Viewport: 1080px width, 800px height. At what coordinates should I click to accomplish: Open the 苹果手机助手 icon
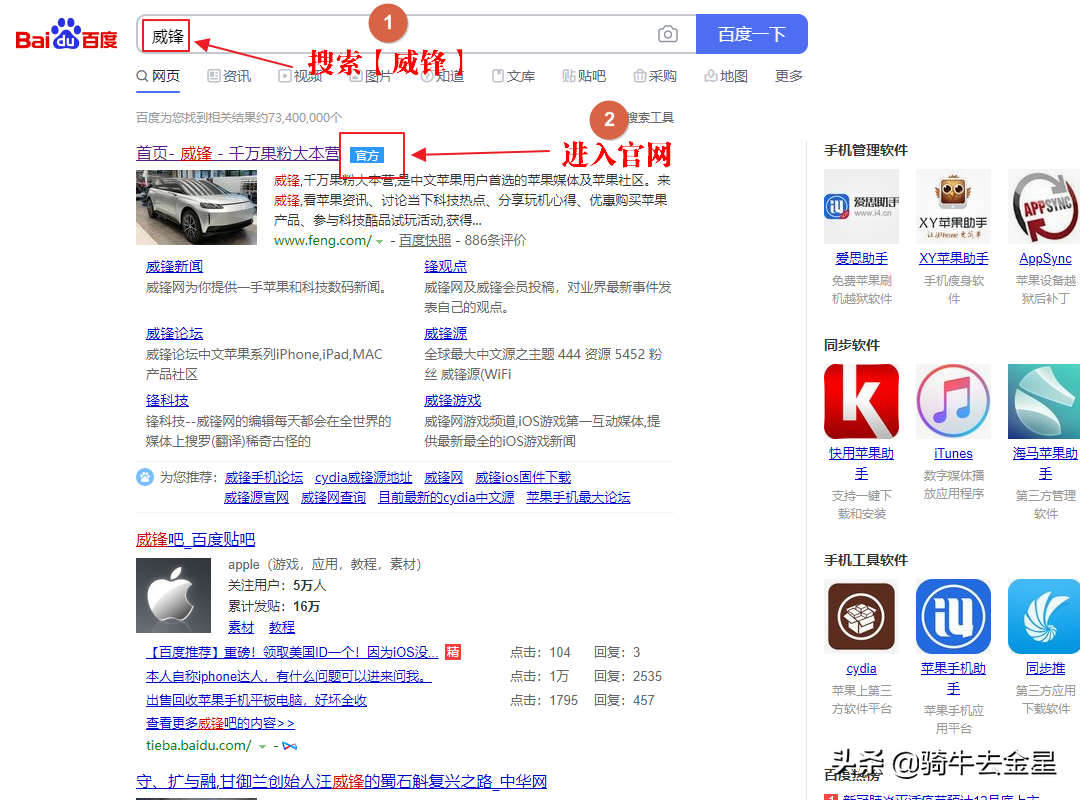pyautogui.click(x=952, y=616)
